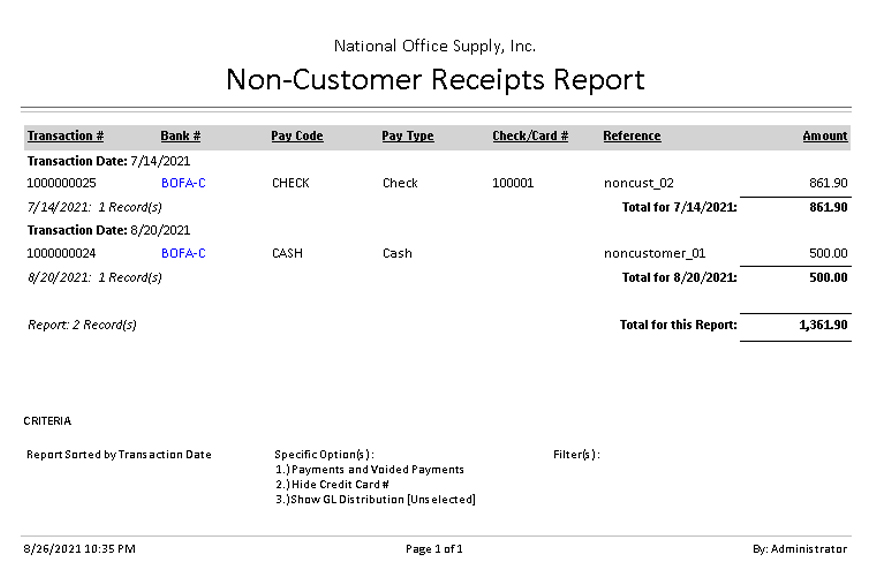Select the noncust_02 reference entry
878x582 pixels.
(x=638, y=183)
